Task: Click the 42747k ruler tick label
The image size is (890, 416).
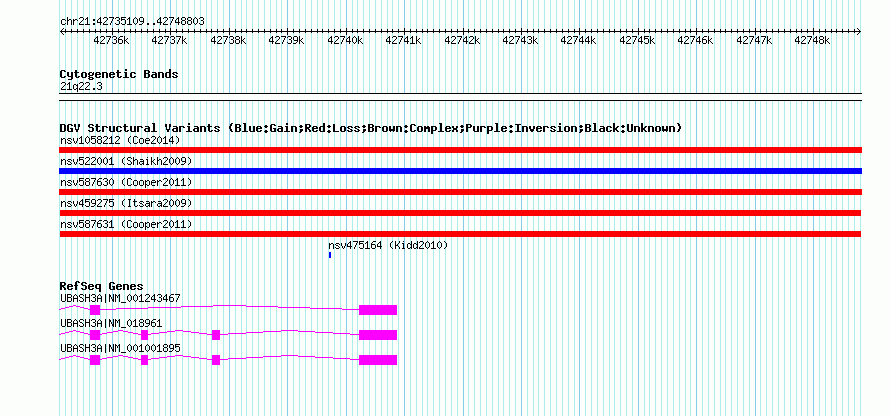Action: 754,40
